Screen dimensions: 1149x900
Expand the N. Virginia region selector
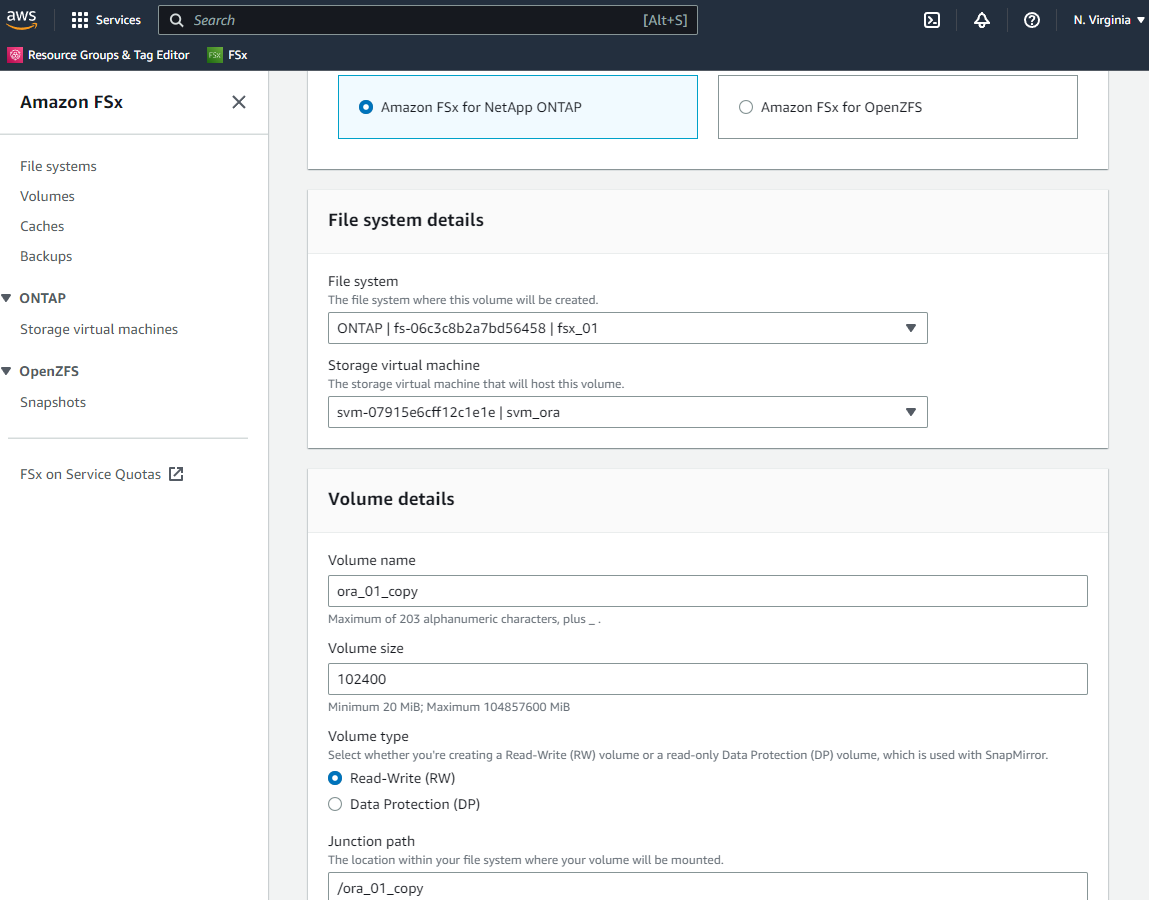click(1108, 20)
